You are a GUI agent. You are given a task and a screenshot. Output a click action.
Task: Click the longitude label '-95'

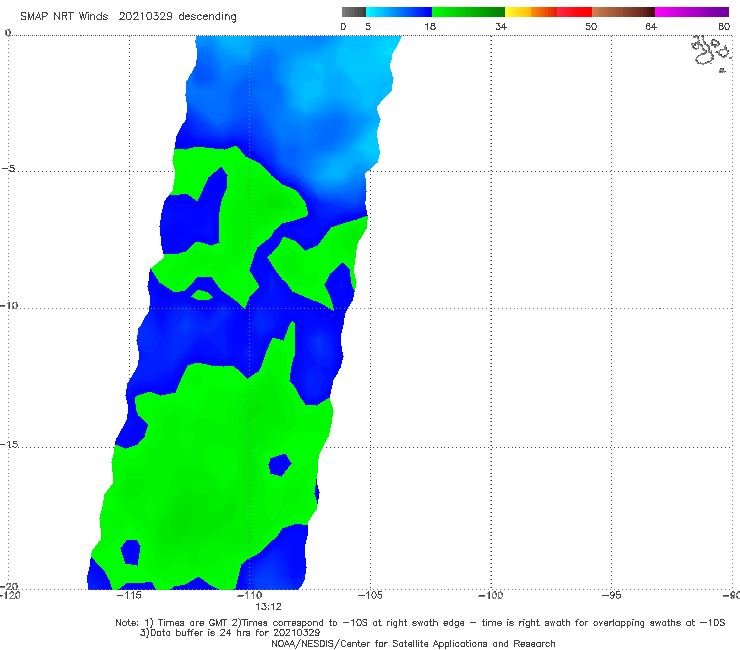click(x=612, y=595)
